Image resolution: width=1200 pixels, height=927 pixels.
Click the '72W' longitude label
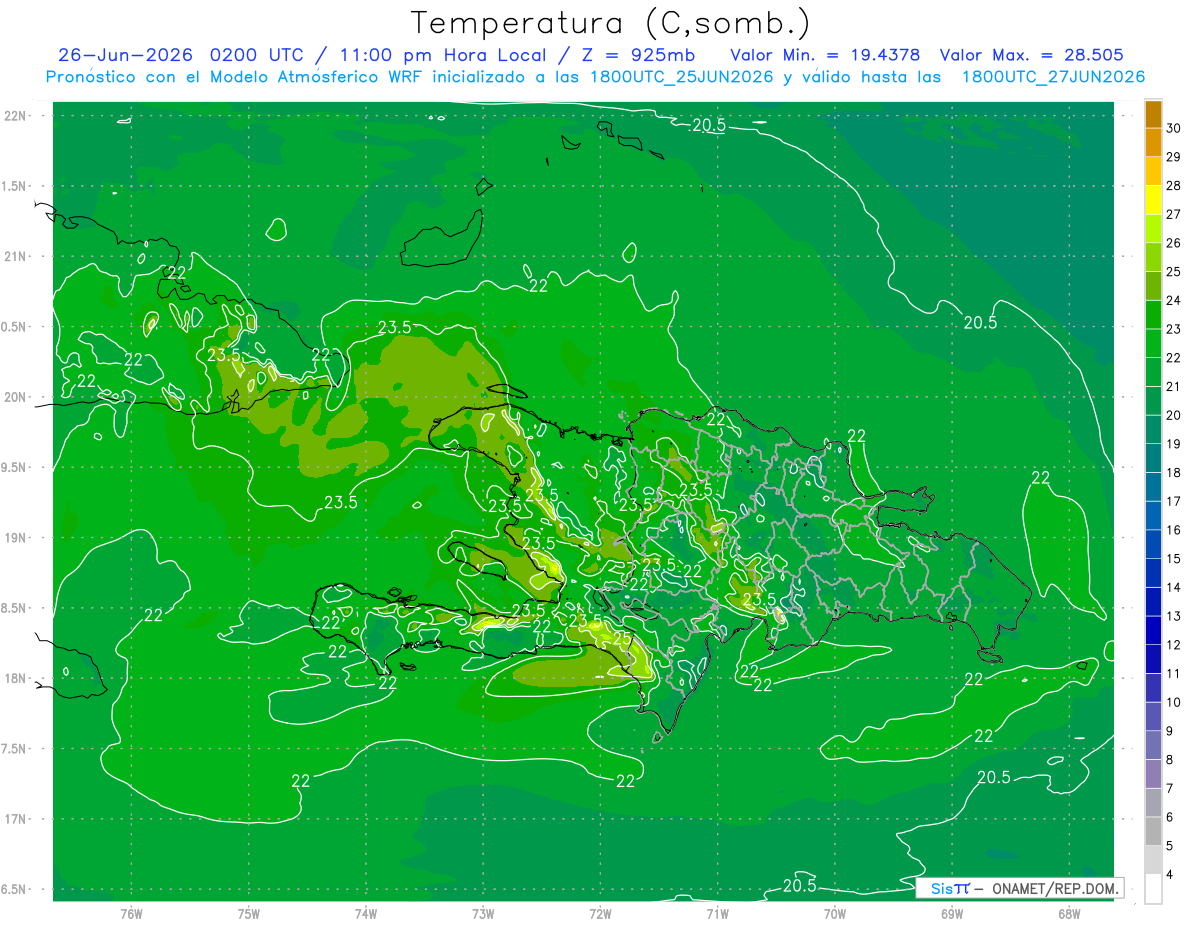(x=600, y=913)
